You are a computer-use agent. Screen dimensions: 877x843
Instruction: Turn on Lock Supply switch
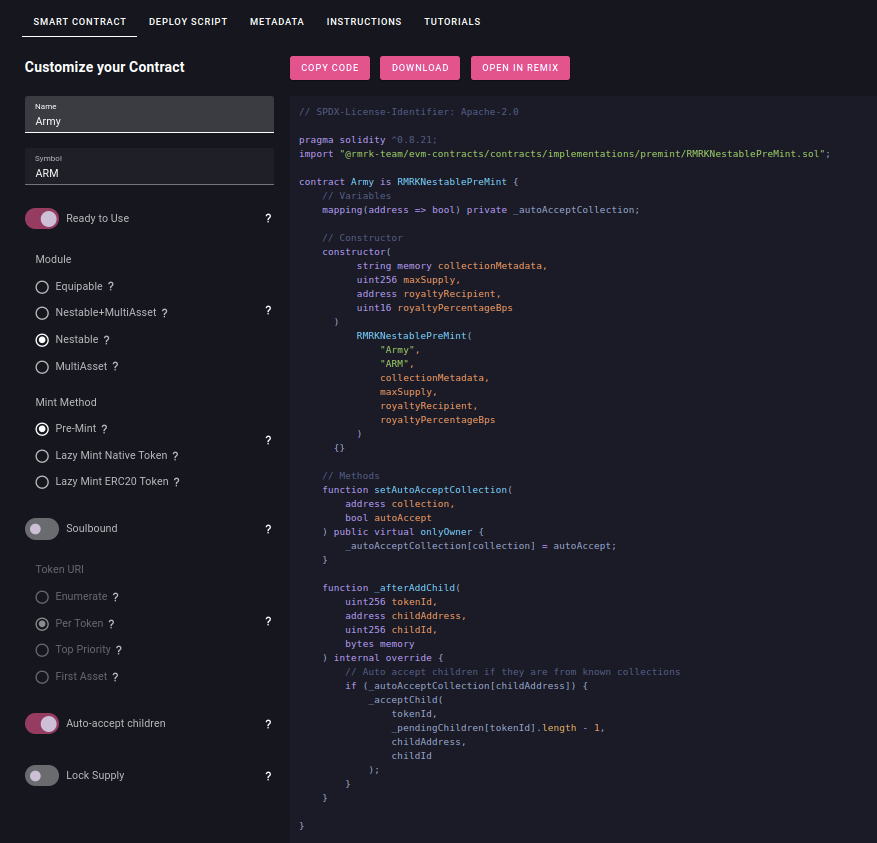(x=42, y=776)
